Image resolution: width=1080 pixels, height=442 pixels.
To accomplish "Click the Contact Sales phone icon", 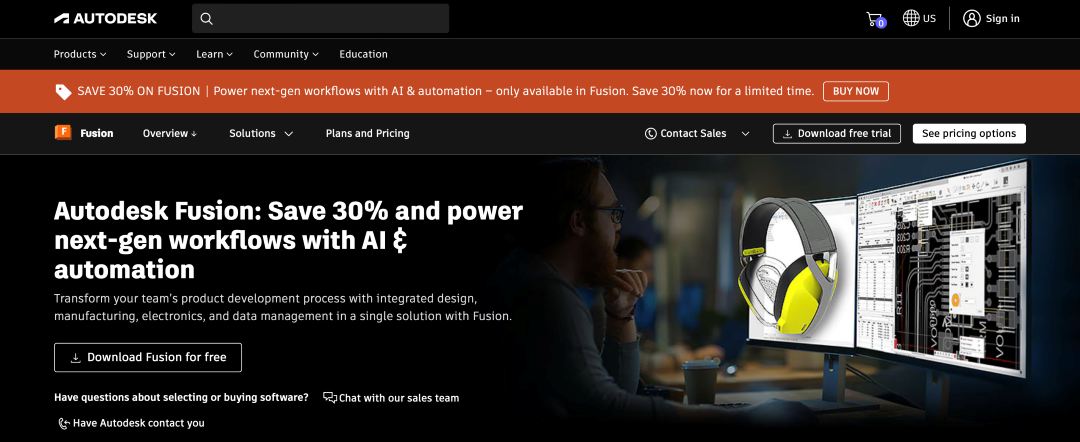I will click(x=651, y=134).
